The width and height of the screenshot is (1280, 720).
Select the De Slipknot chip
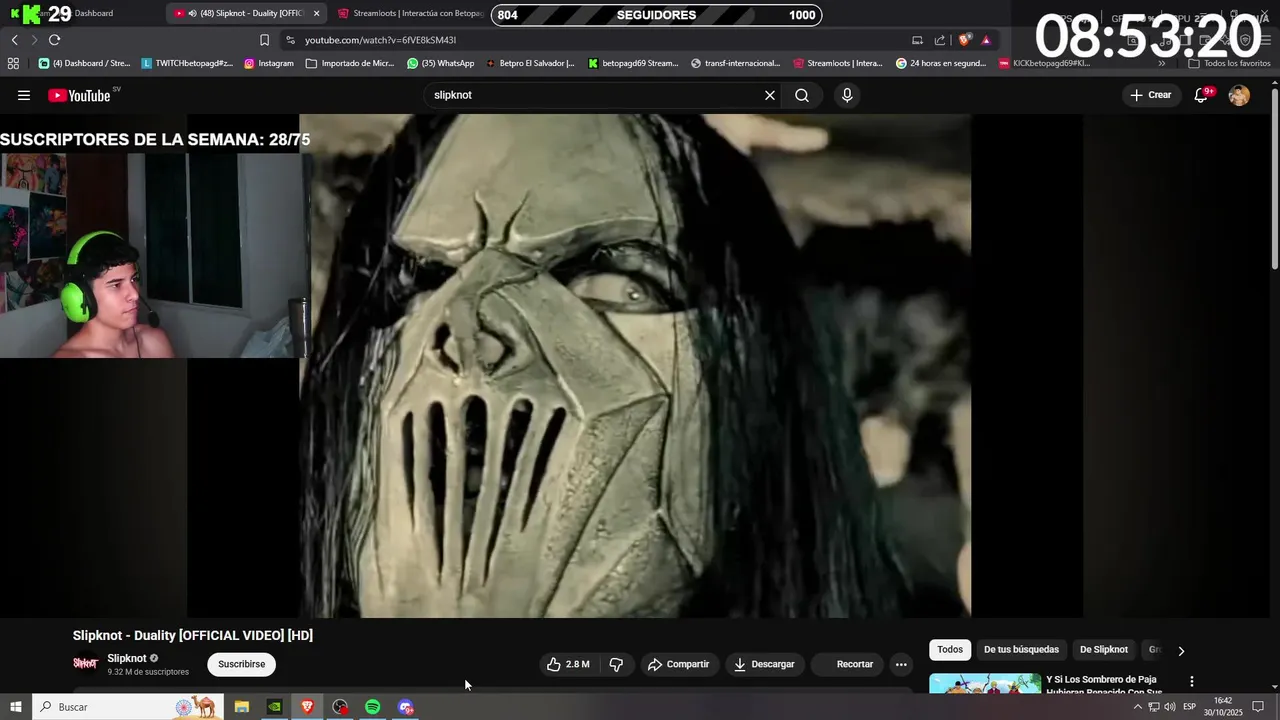1104,650
